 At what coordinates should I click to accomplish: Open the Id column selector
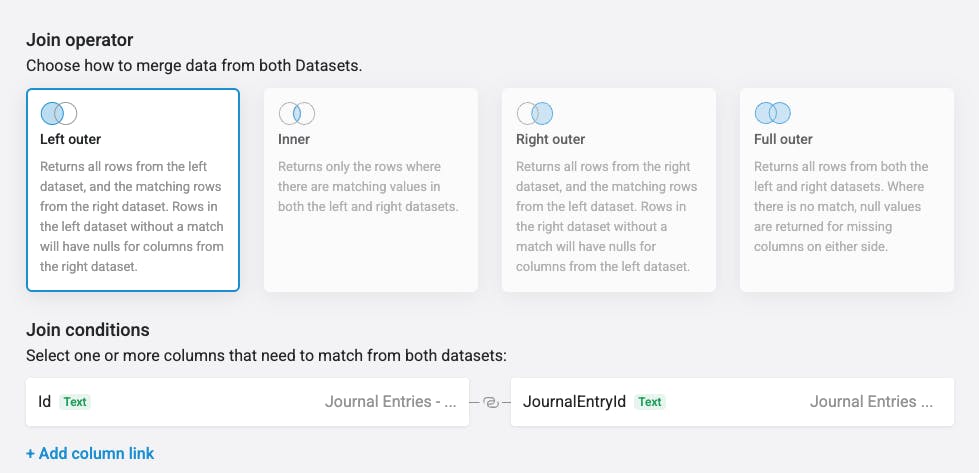pyautogui.click(x=247, y=402)
